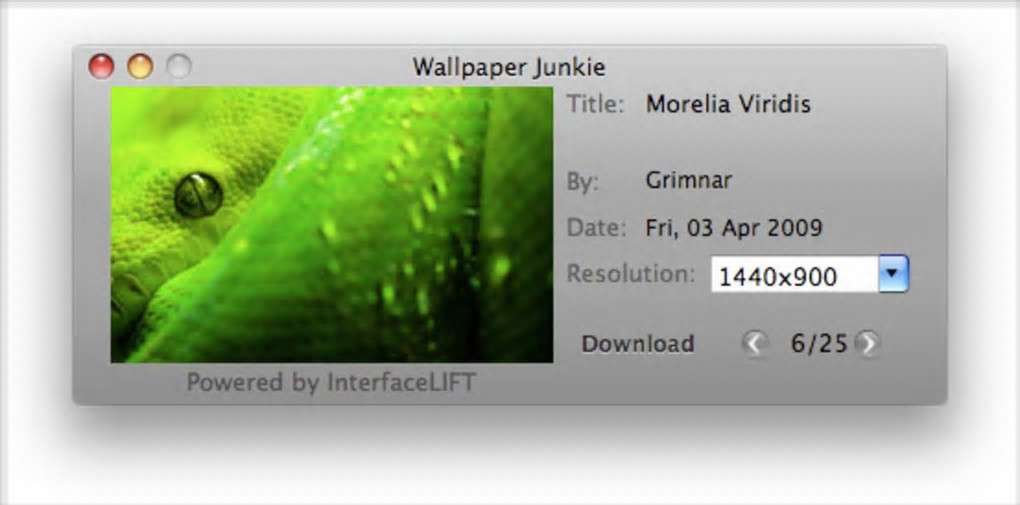Screen dimensions: 1020x505
Task: Click the Wallpaper Junkie title bar text
Action: [509, 66]
